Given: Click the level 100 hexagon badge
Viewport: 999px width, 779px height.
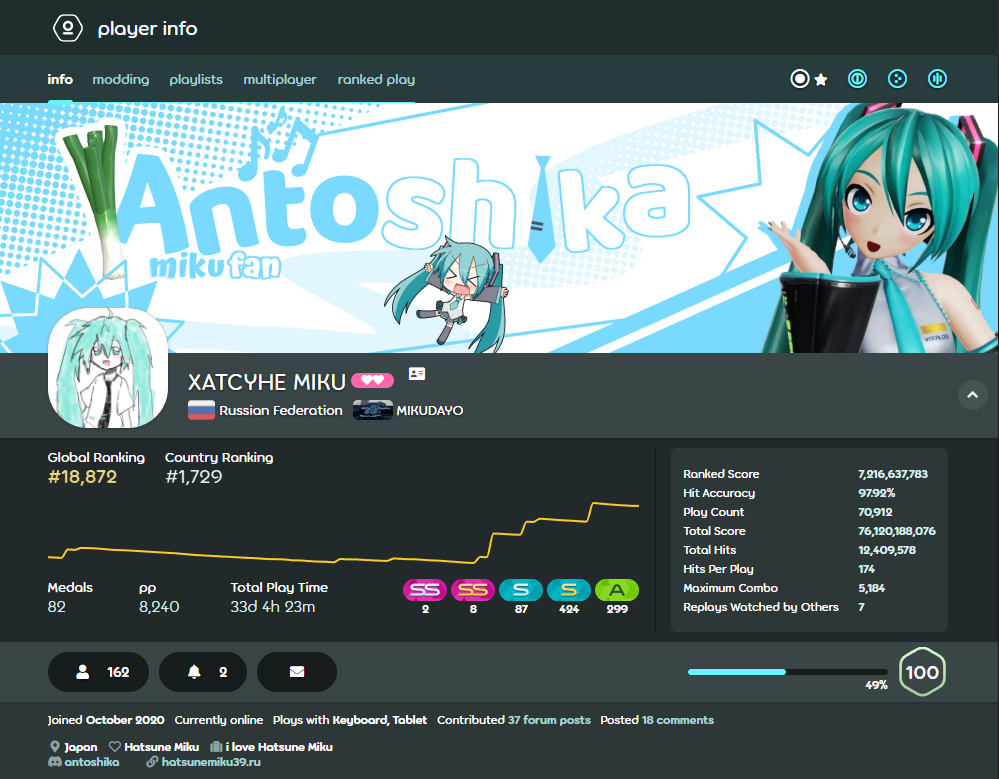Looking at the screenshot, I should [922, 672].
